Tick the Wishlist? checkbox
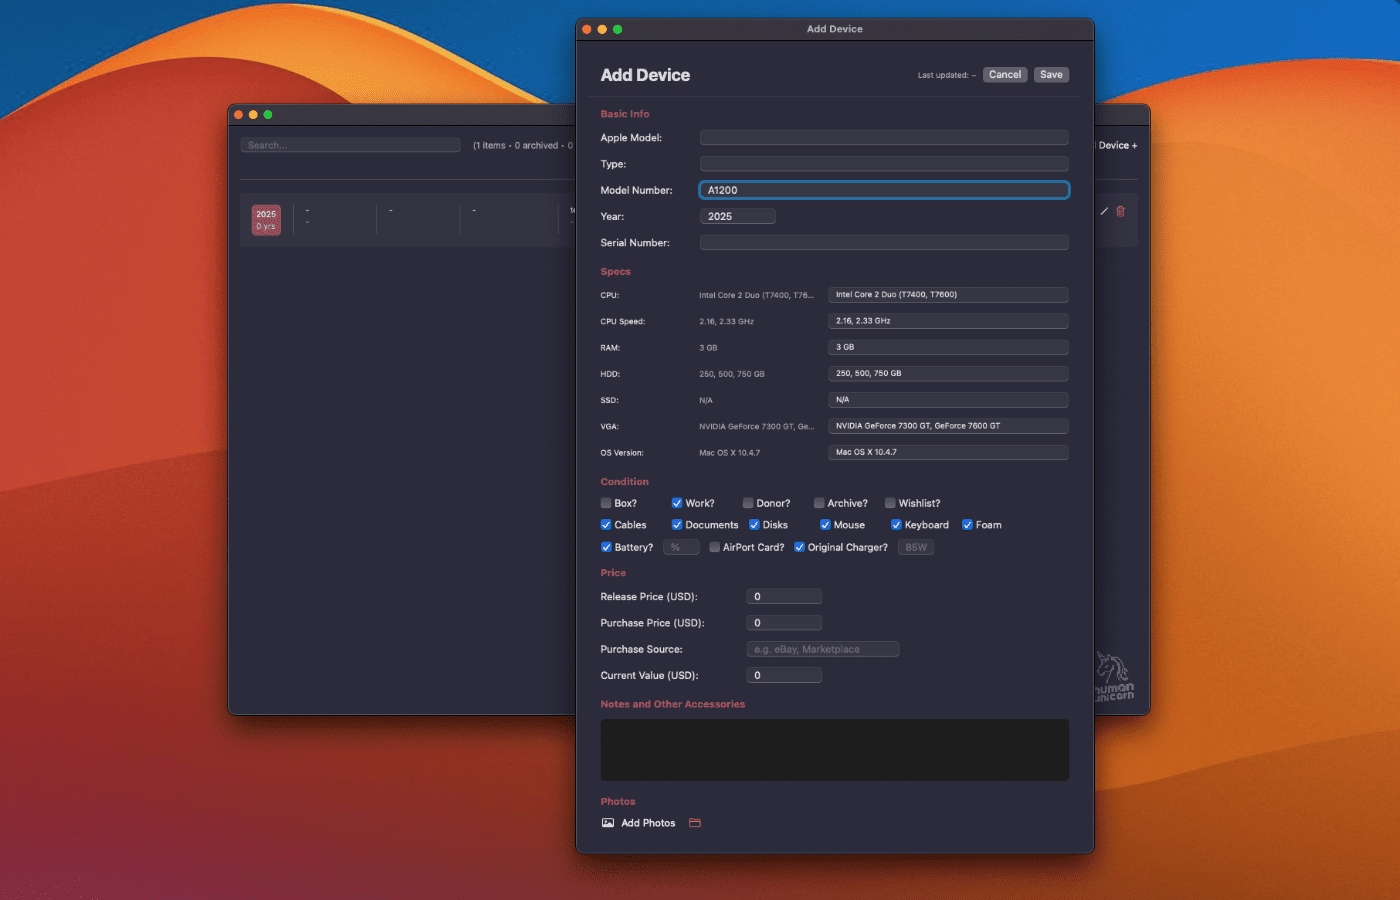1400x900 pixels. point(890,503)
